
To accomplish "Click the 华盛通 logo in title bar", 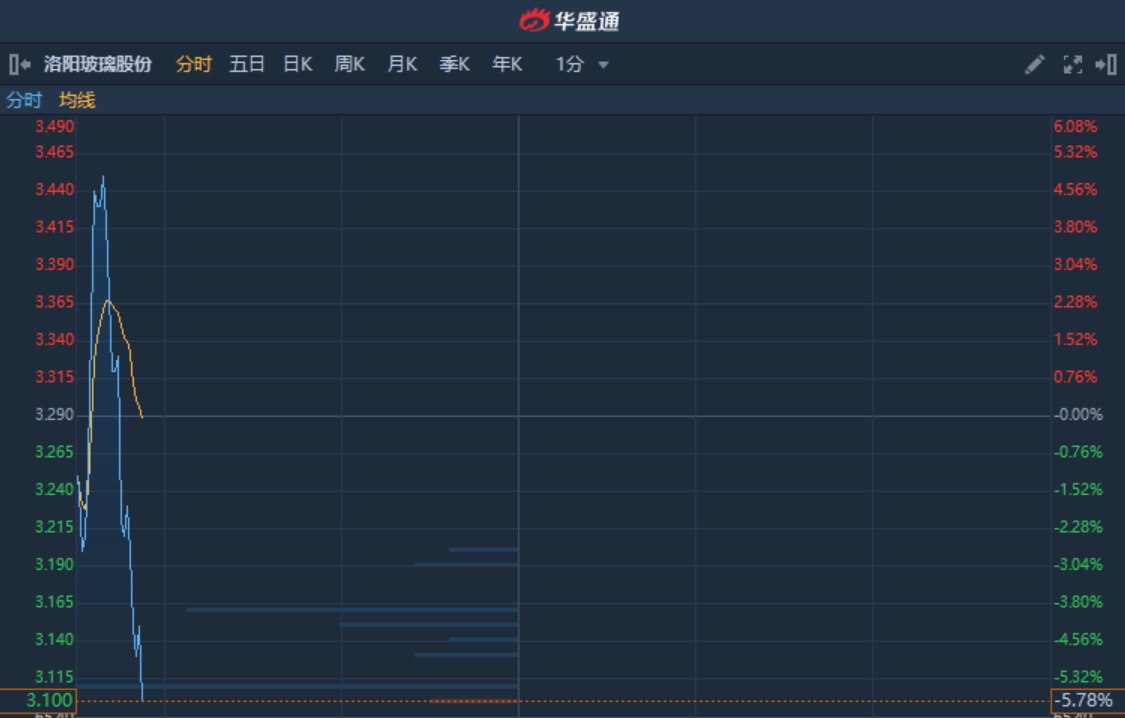I will [569, 20].
